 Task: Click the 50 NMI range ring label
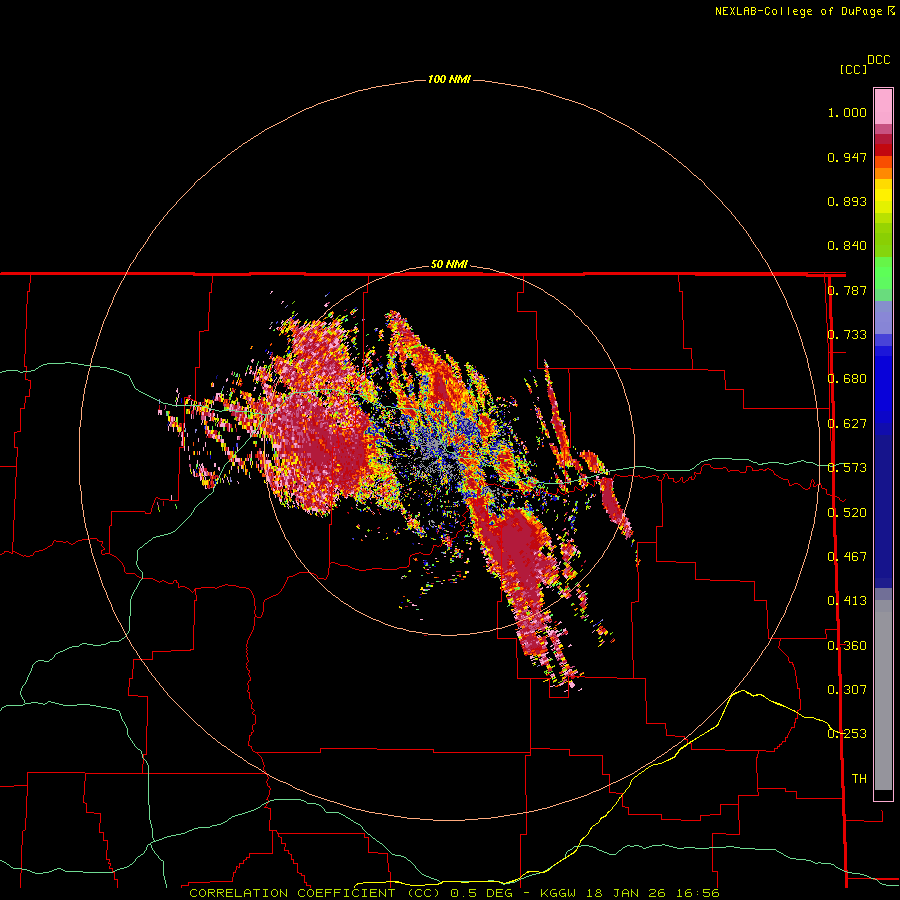(x=449, y=264)
